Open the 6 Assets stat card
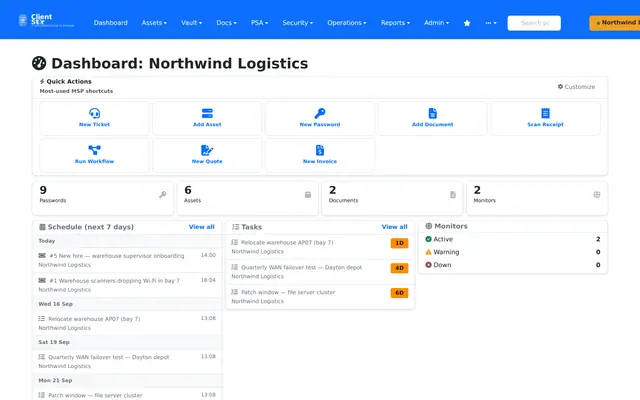The height and width of the screenshot is (400, 640). tap(248, 198)
